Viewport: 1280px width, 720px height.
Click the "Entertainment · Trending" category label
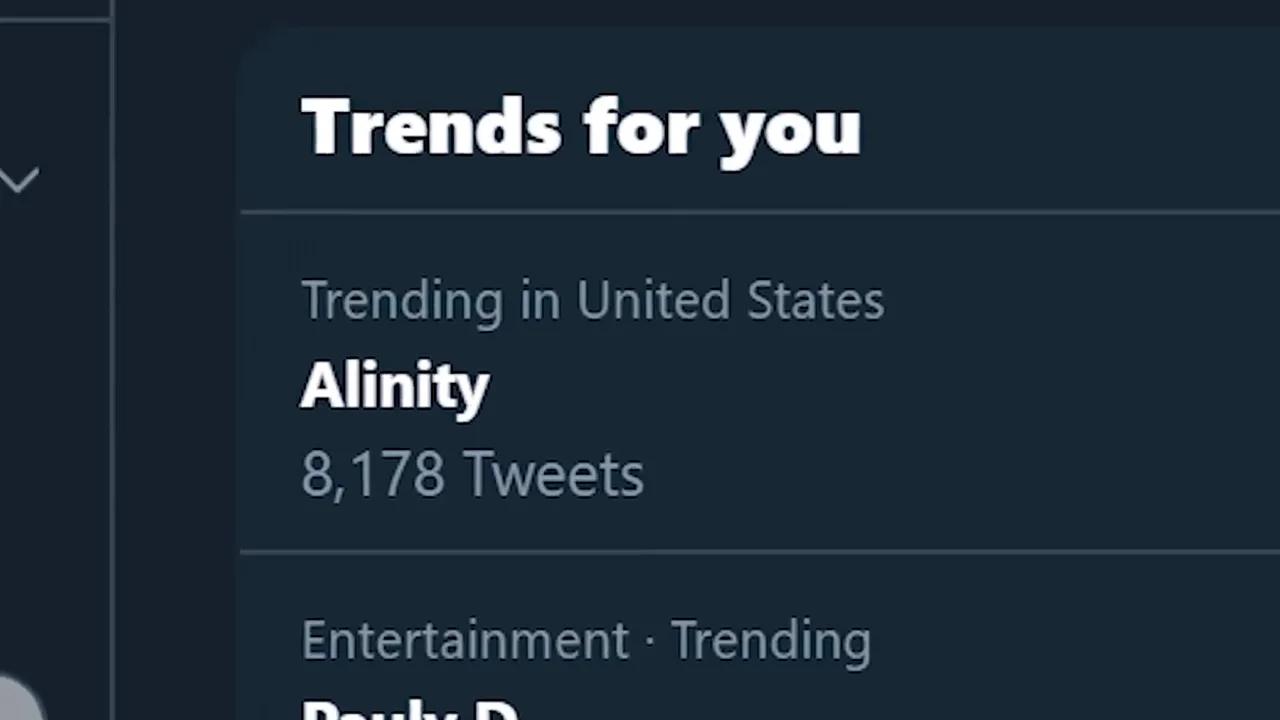pos(586,640)
